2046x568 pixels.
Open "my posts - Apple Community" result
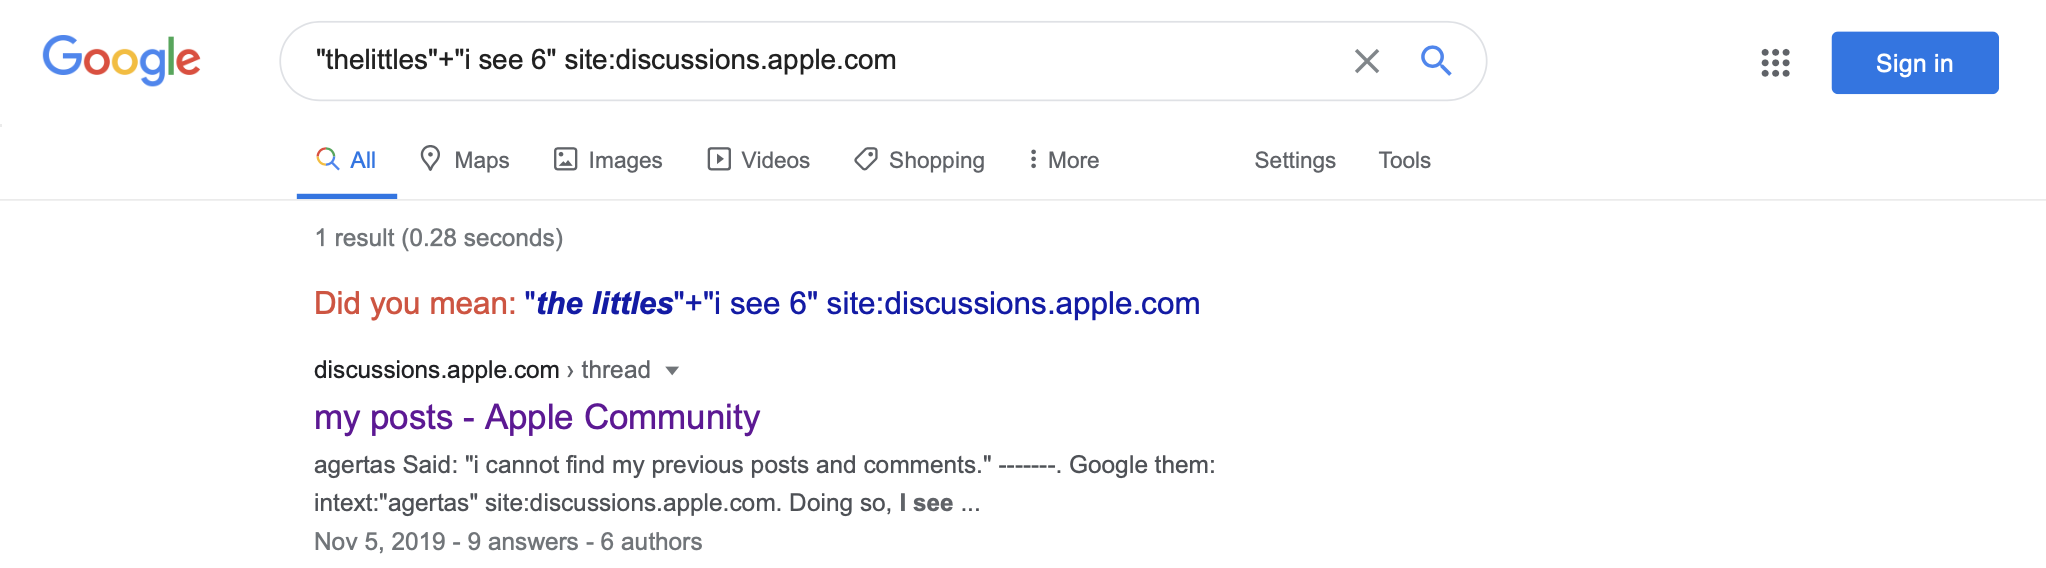537,417
